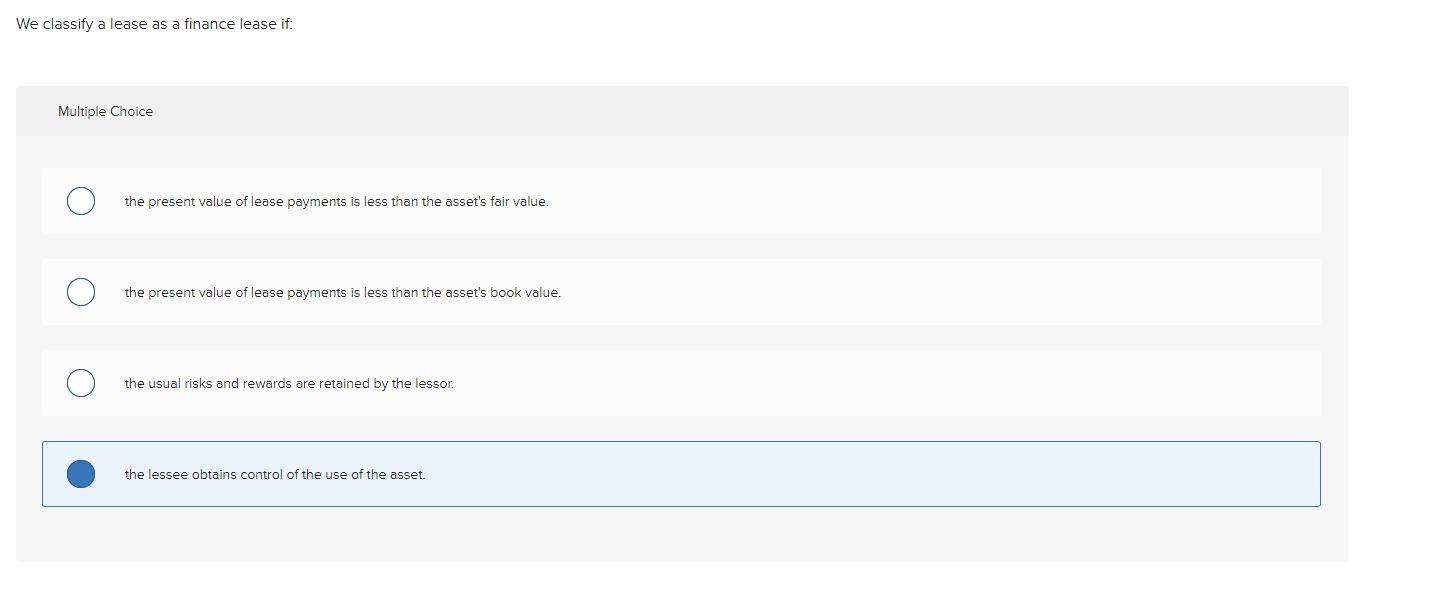The image size is (1445, 595).
Task: Click text 'the usual risks and rewards are retained'
Action: pyautogui.click(x=289, y=384)
